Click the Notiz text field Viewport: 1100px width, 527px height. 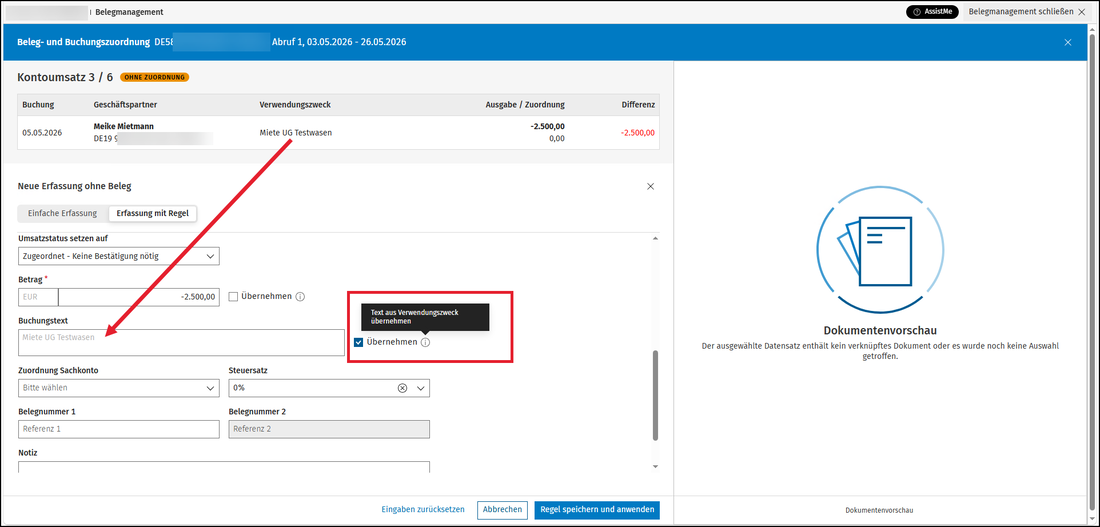point(224,467)
